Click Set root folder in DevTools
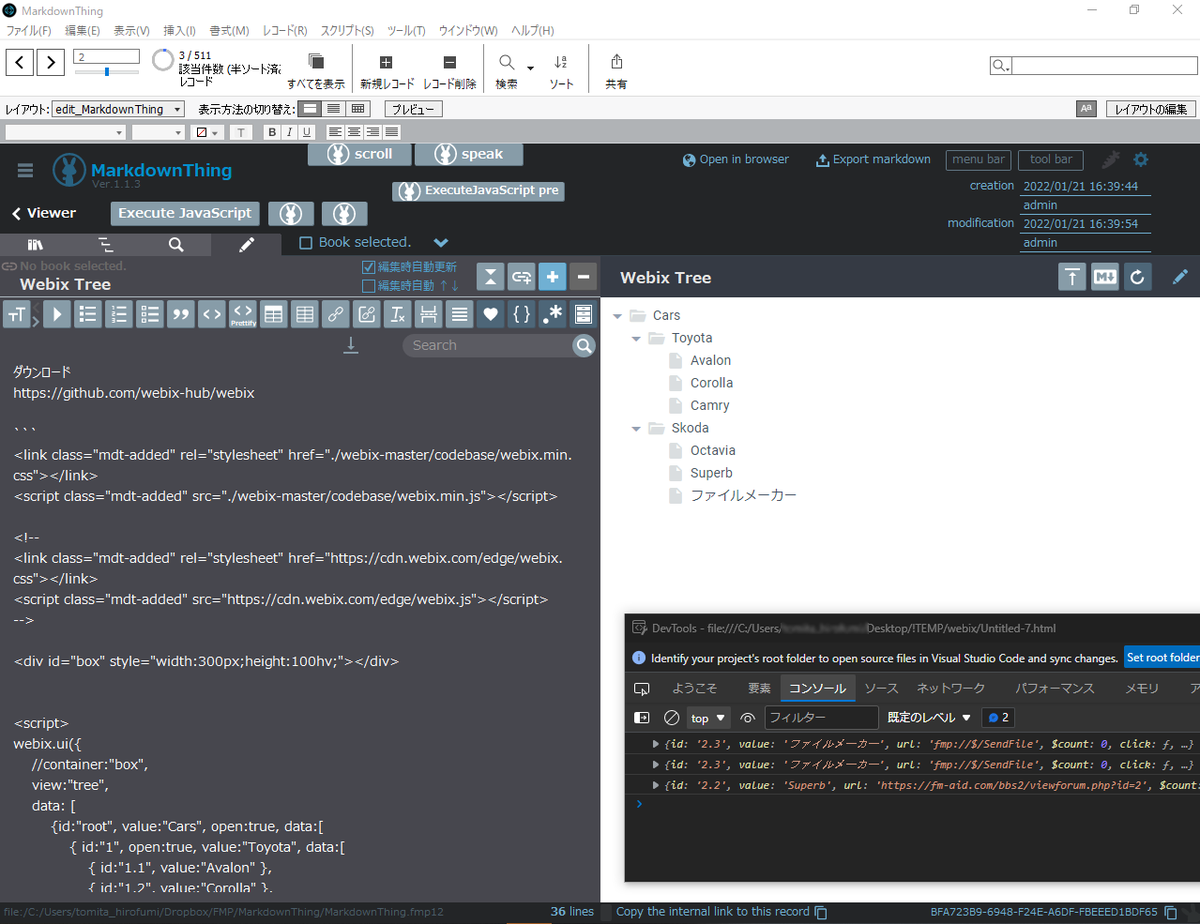Screen dimensions: 1200x924 pyautogui.click(x=1163, y=658)
